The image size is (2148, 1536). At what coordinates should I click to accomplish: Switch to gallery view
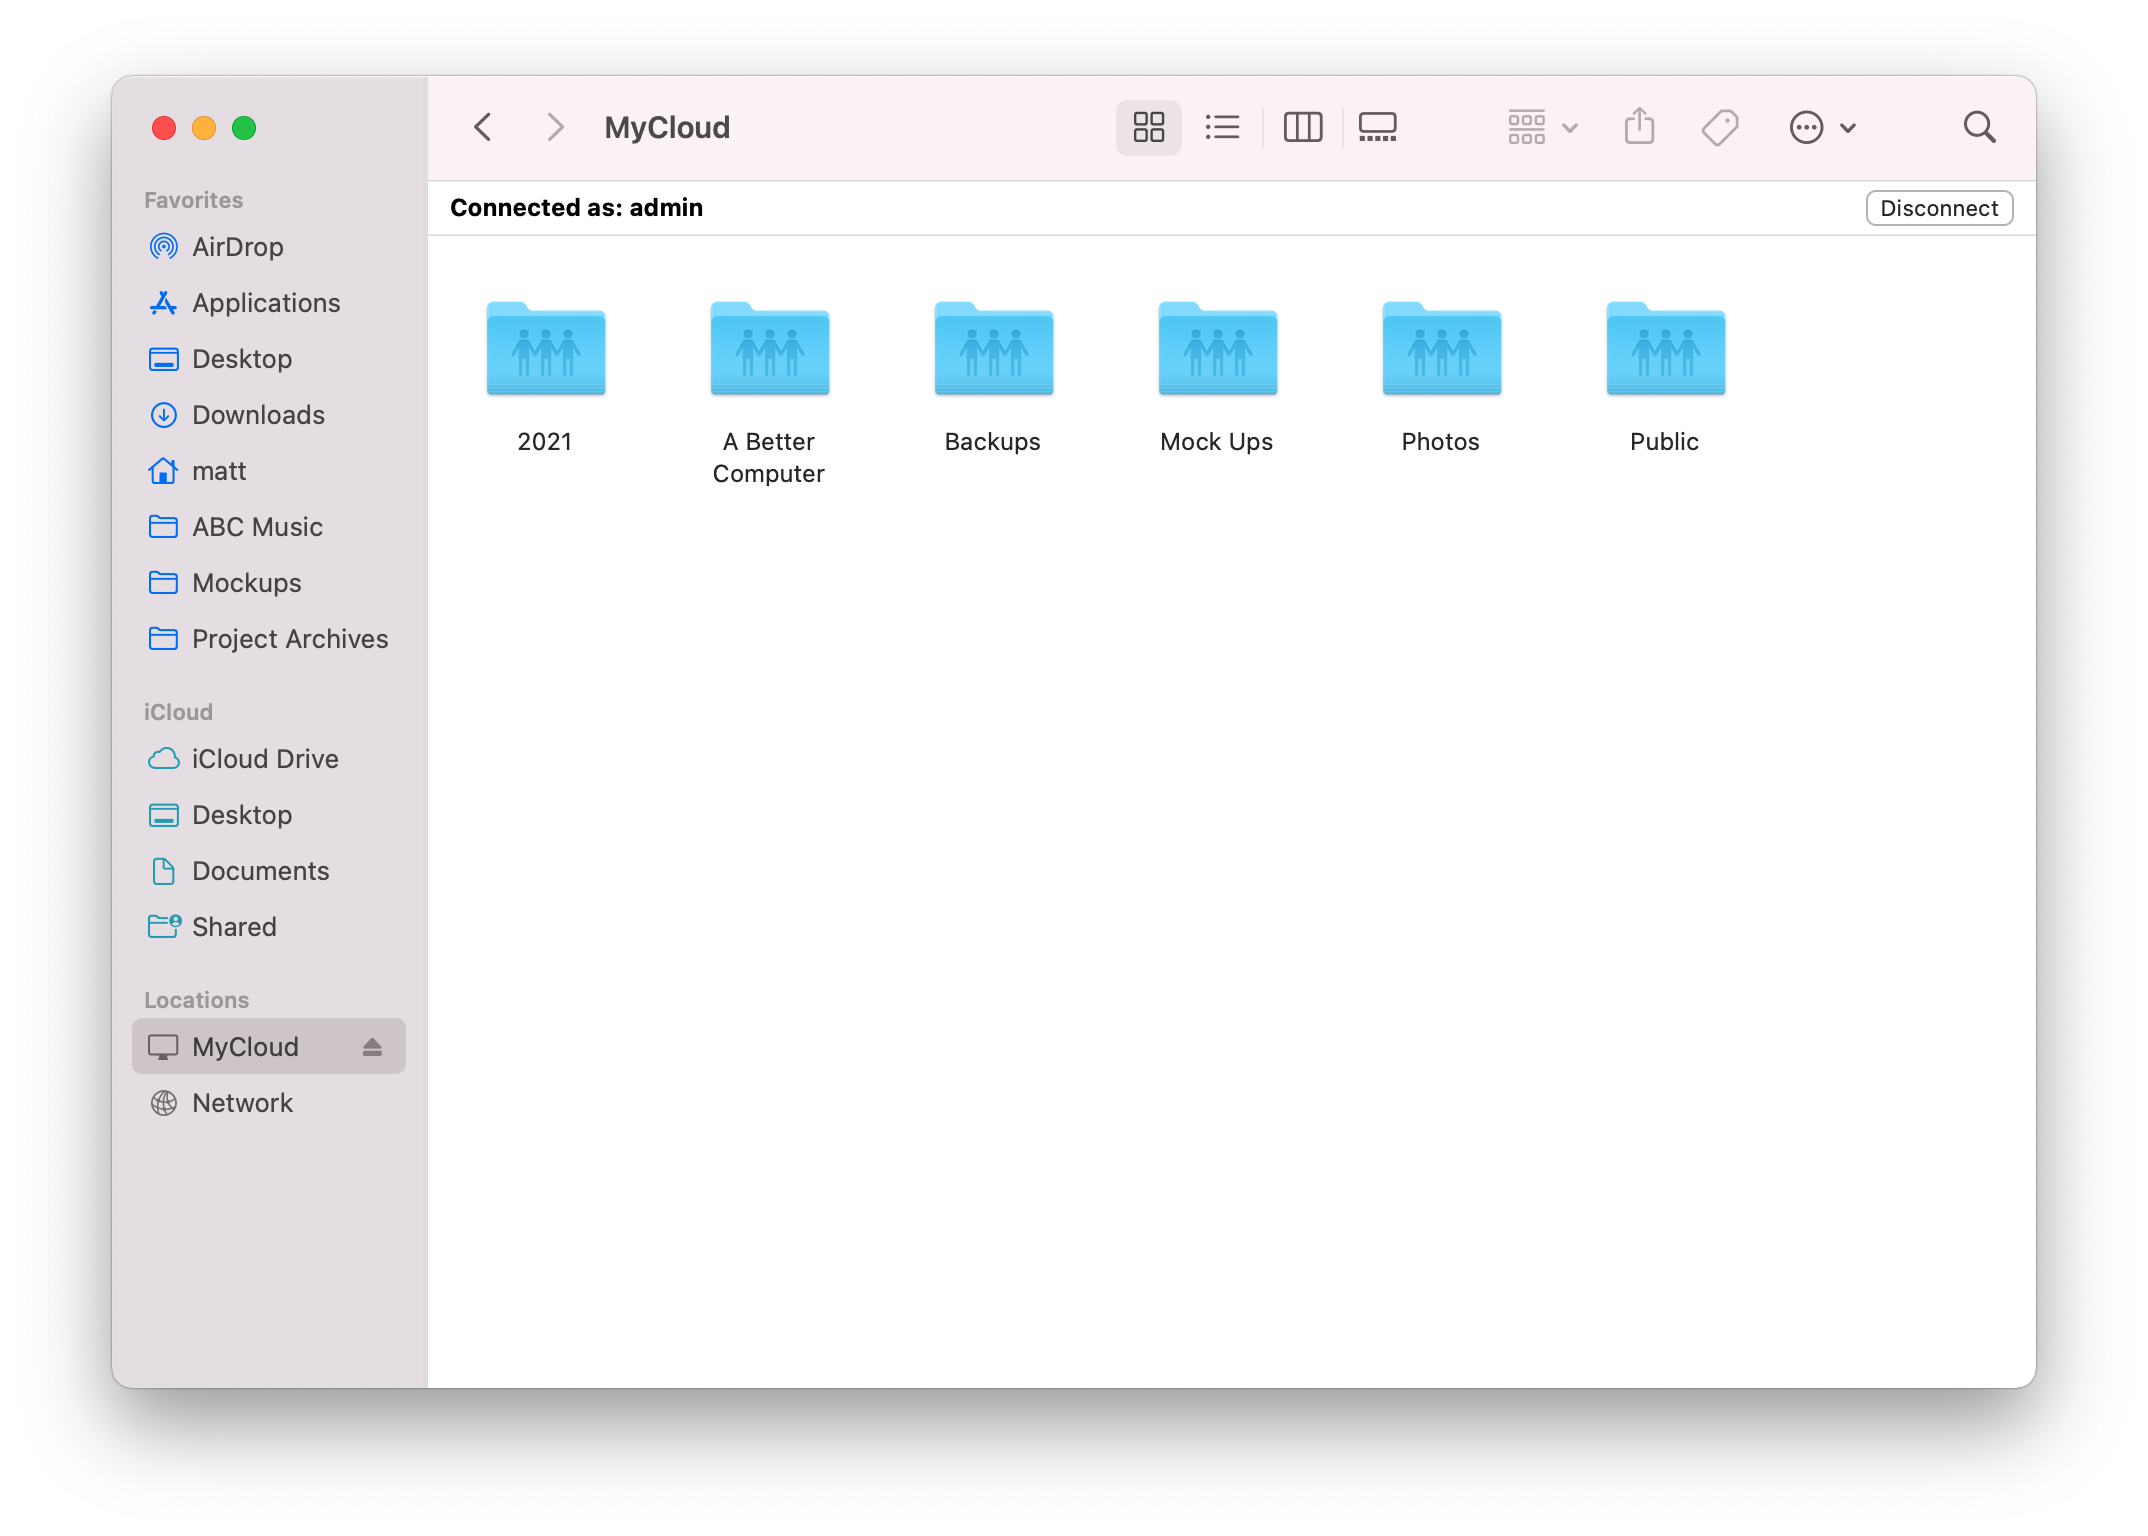point(1377,127)
